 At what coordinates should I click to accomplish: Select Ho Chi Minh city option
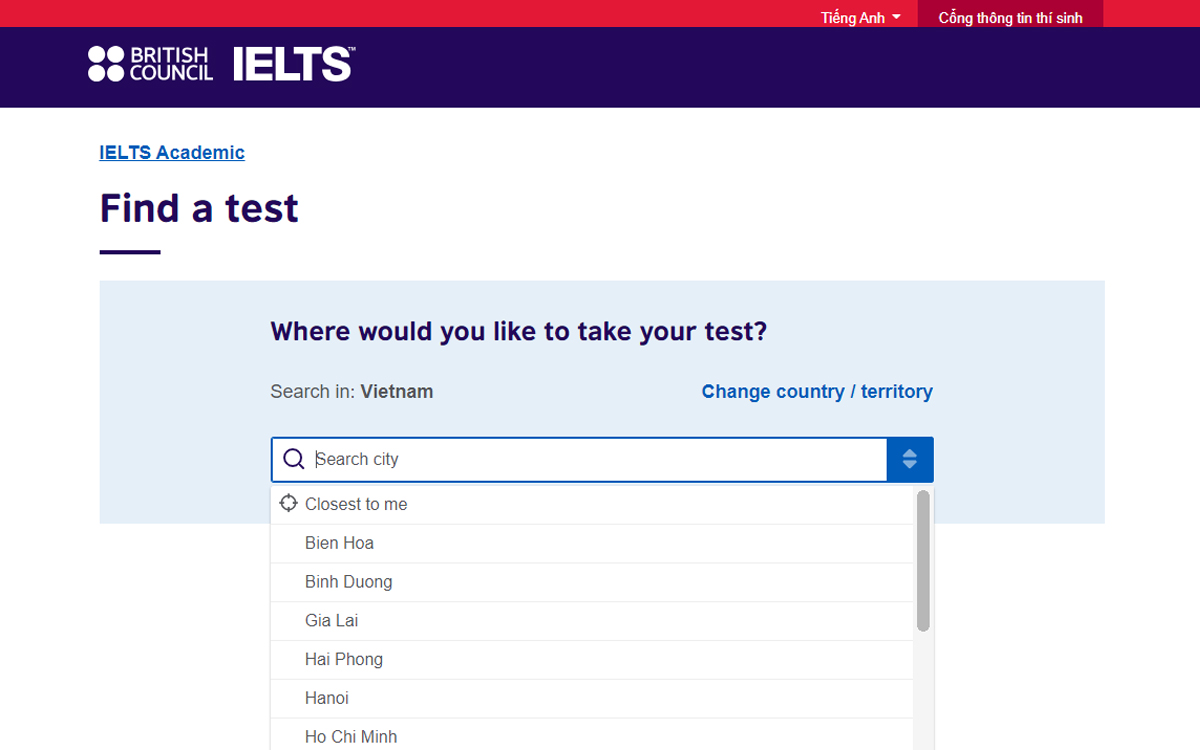(x=349, y=736)
